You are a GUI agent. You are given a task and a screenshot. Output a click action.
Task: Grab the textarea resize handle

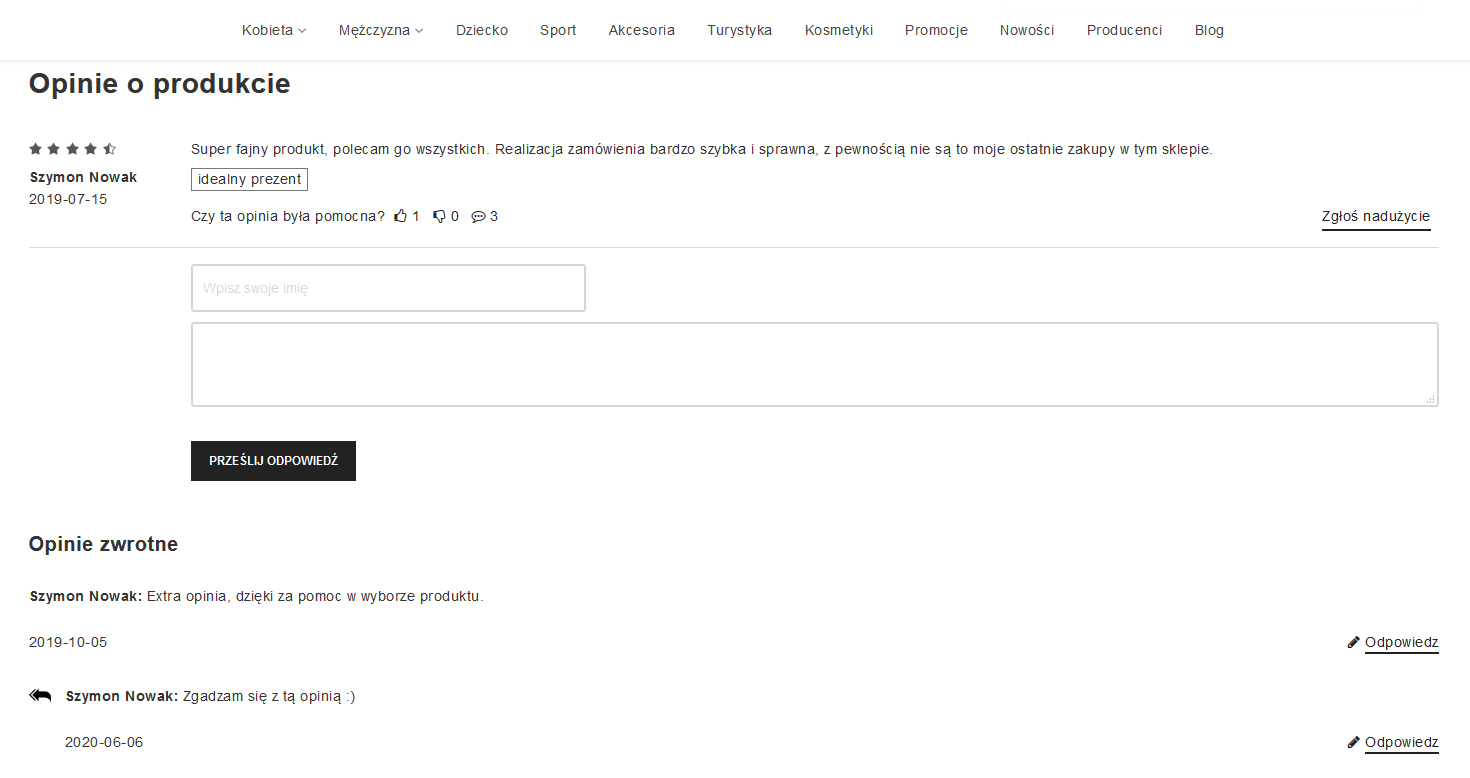click(1431, 399)
